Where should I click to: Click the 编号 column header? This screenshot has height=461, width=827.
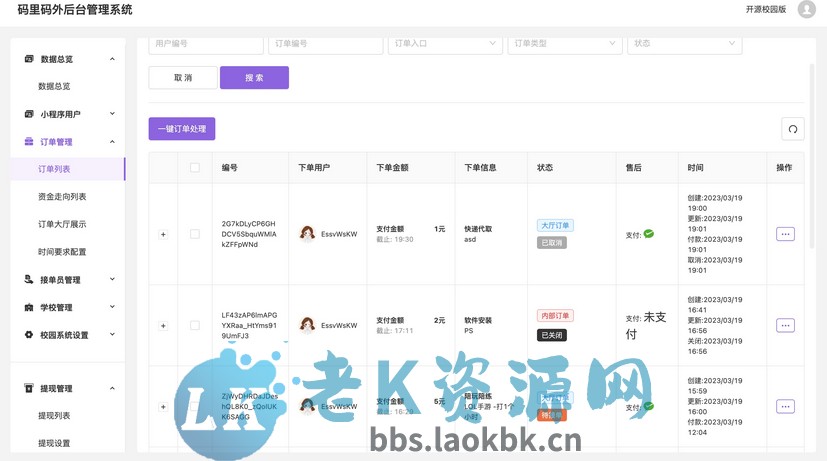pos(229,167)
